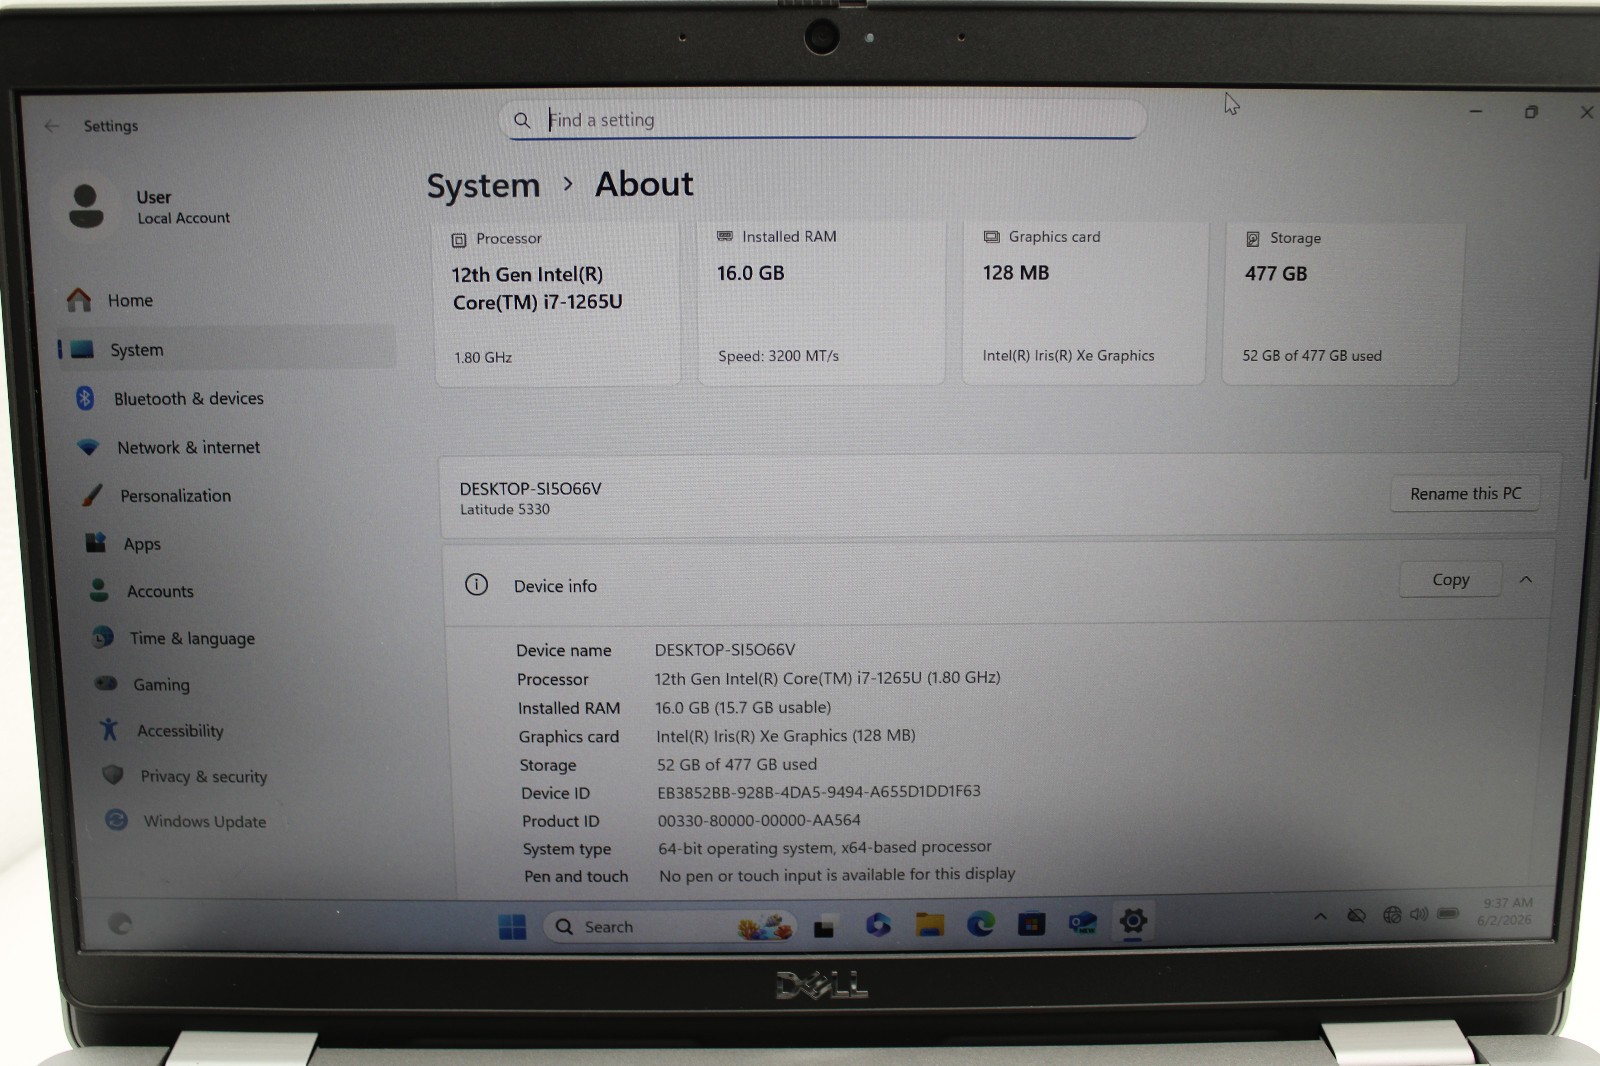
Task: Click the network globe tray icon
Action: coord(1391,915)
